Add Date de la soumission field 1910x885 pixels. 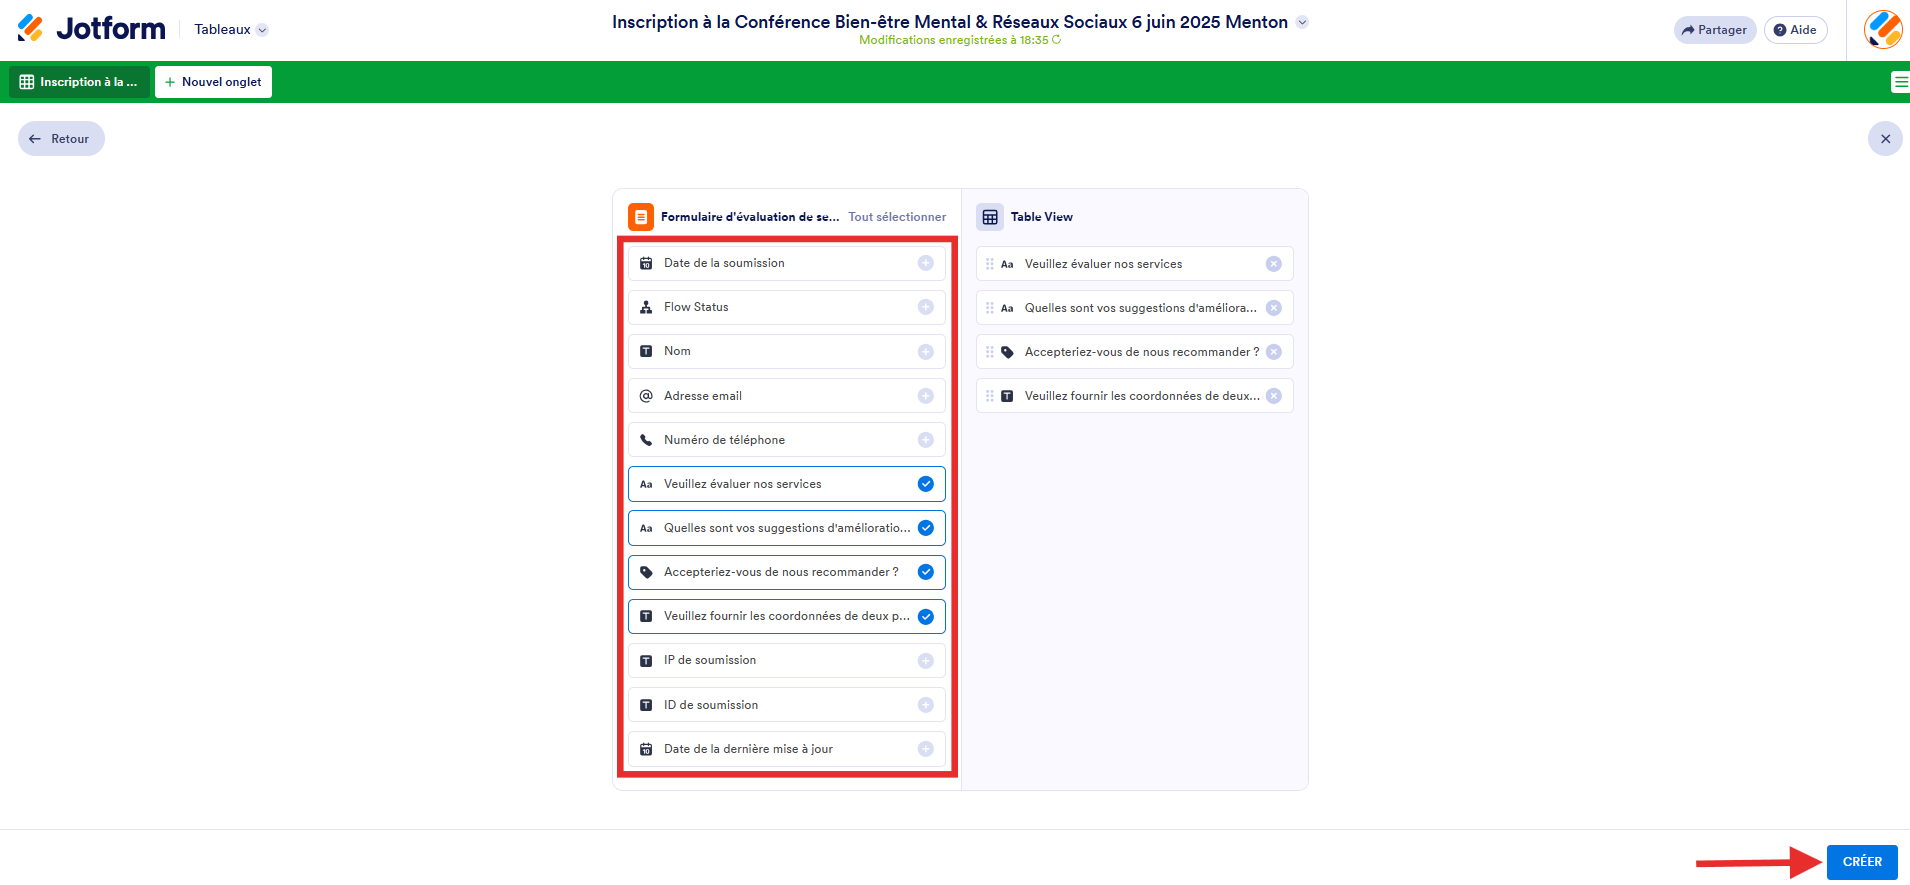925,263
